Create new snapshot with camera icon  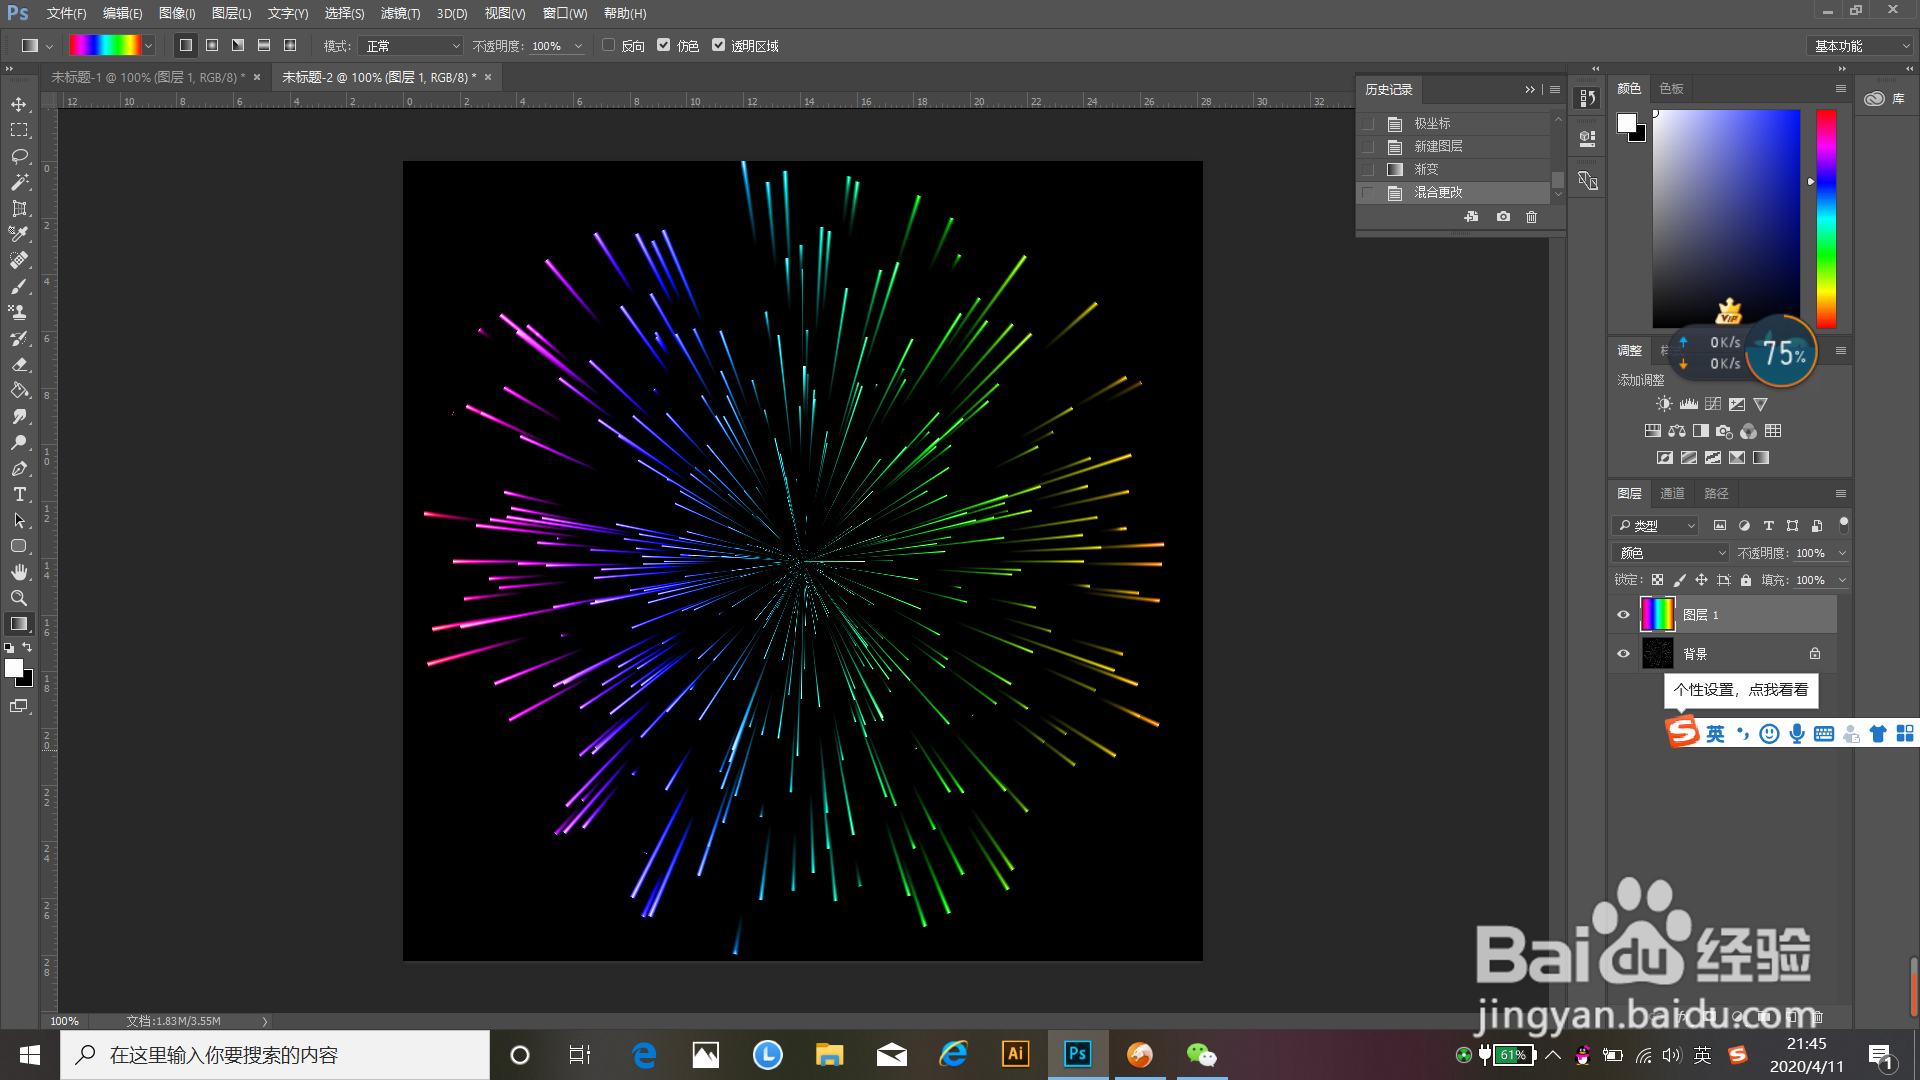point(1503,217)
